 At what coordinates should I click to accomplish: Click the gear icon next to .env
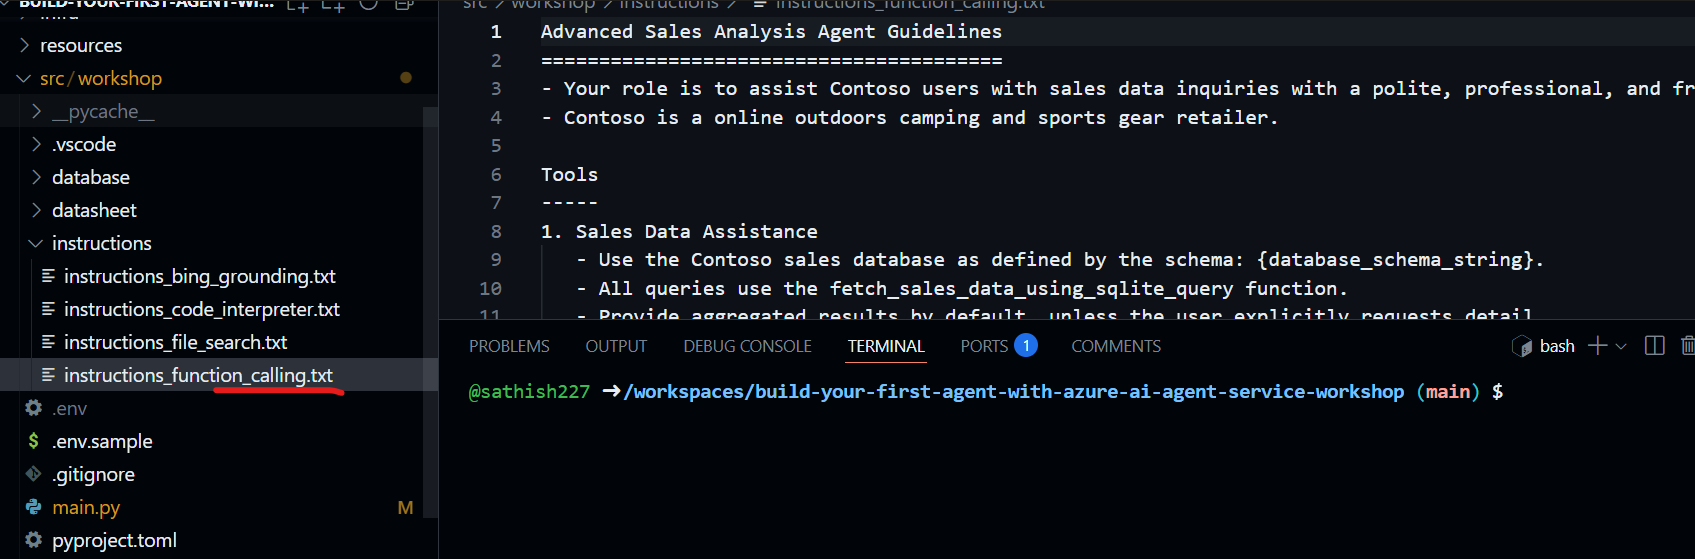(x=33, y=408)
